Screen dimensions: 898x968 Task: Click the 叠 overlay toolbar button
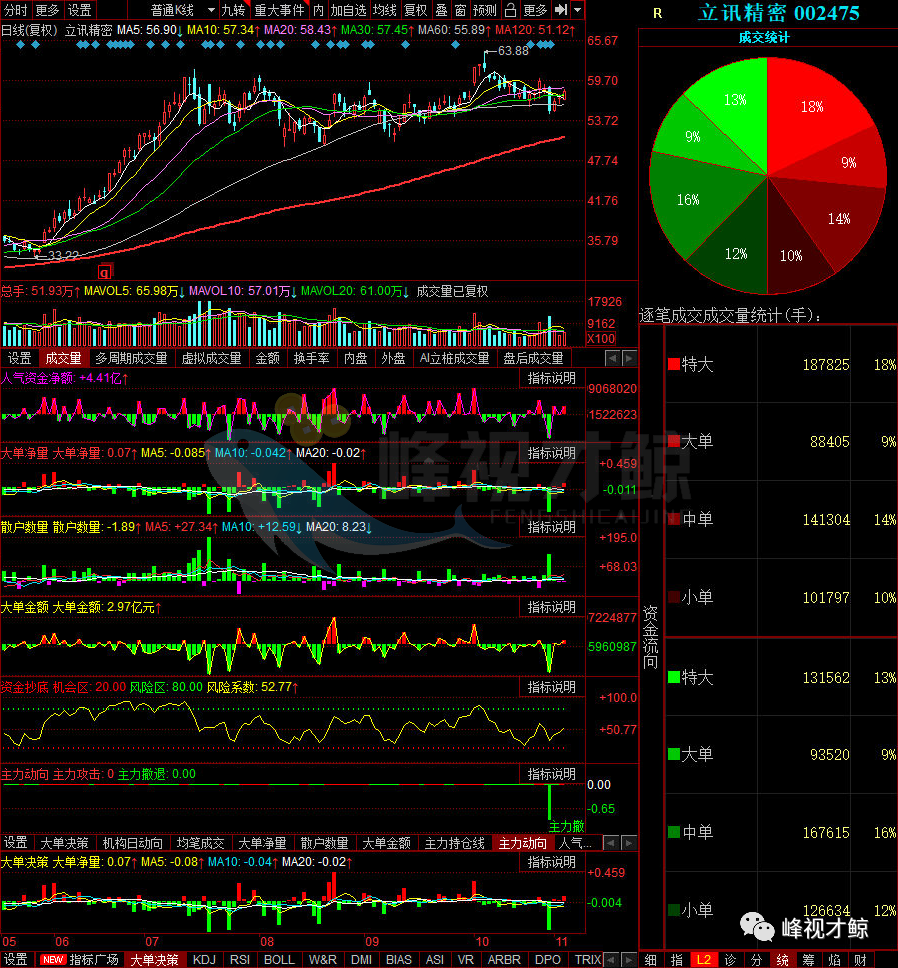click(x=441, y=10)
